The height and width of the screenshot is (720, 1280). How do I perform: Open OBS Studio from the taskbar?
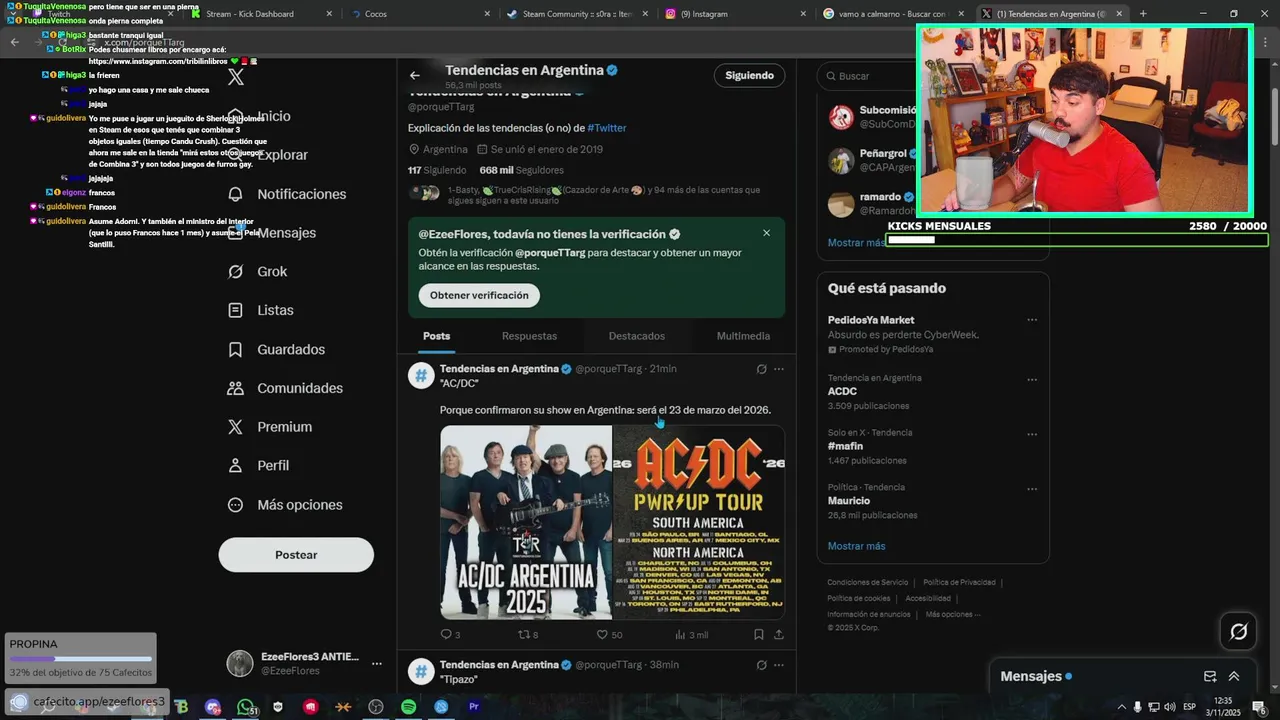click(x=376, y=707)
